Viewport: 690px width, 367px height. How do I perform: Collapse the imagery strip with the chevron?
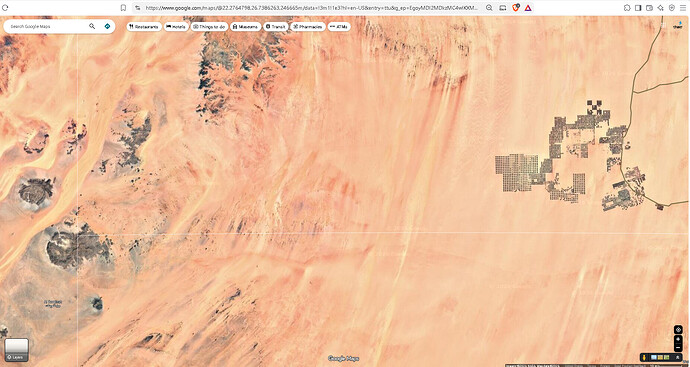[678, 357]
